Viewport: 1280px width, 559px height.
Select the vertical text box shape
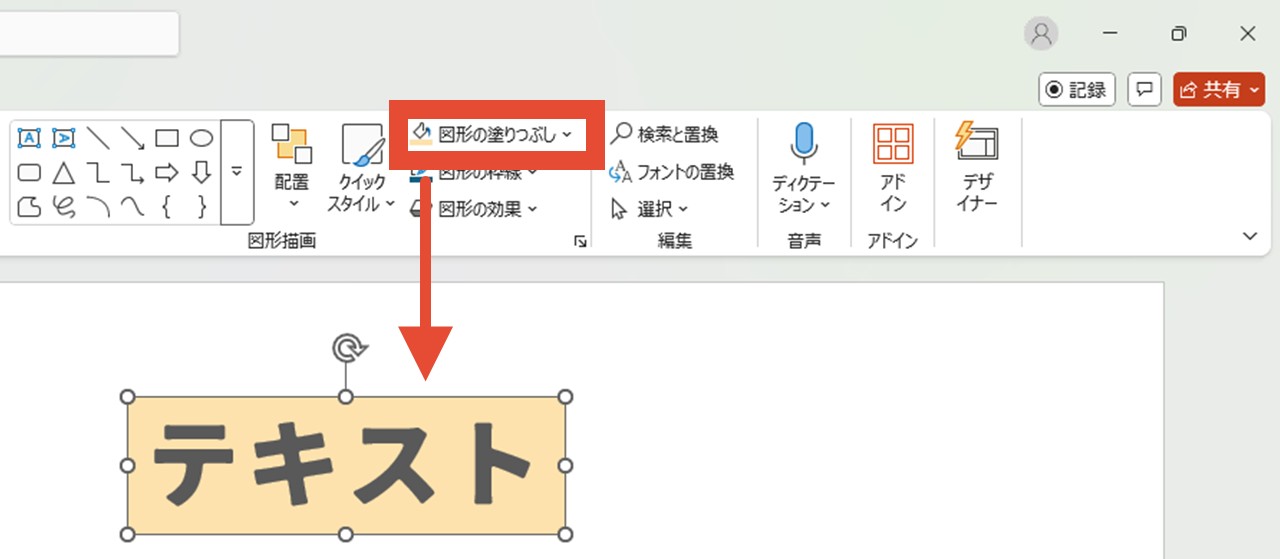tap(64, 138)
